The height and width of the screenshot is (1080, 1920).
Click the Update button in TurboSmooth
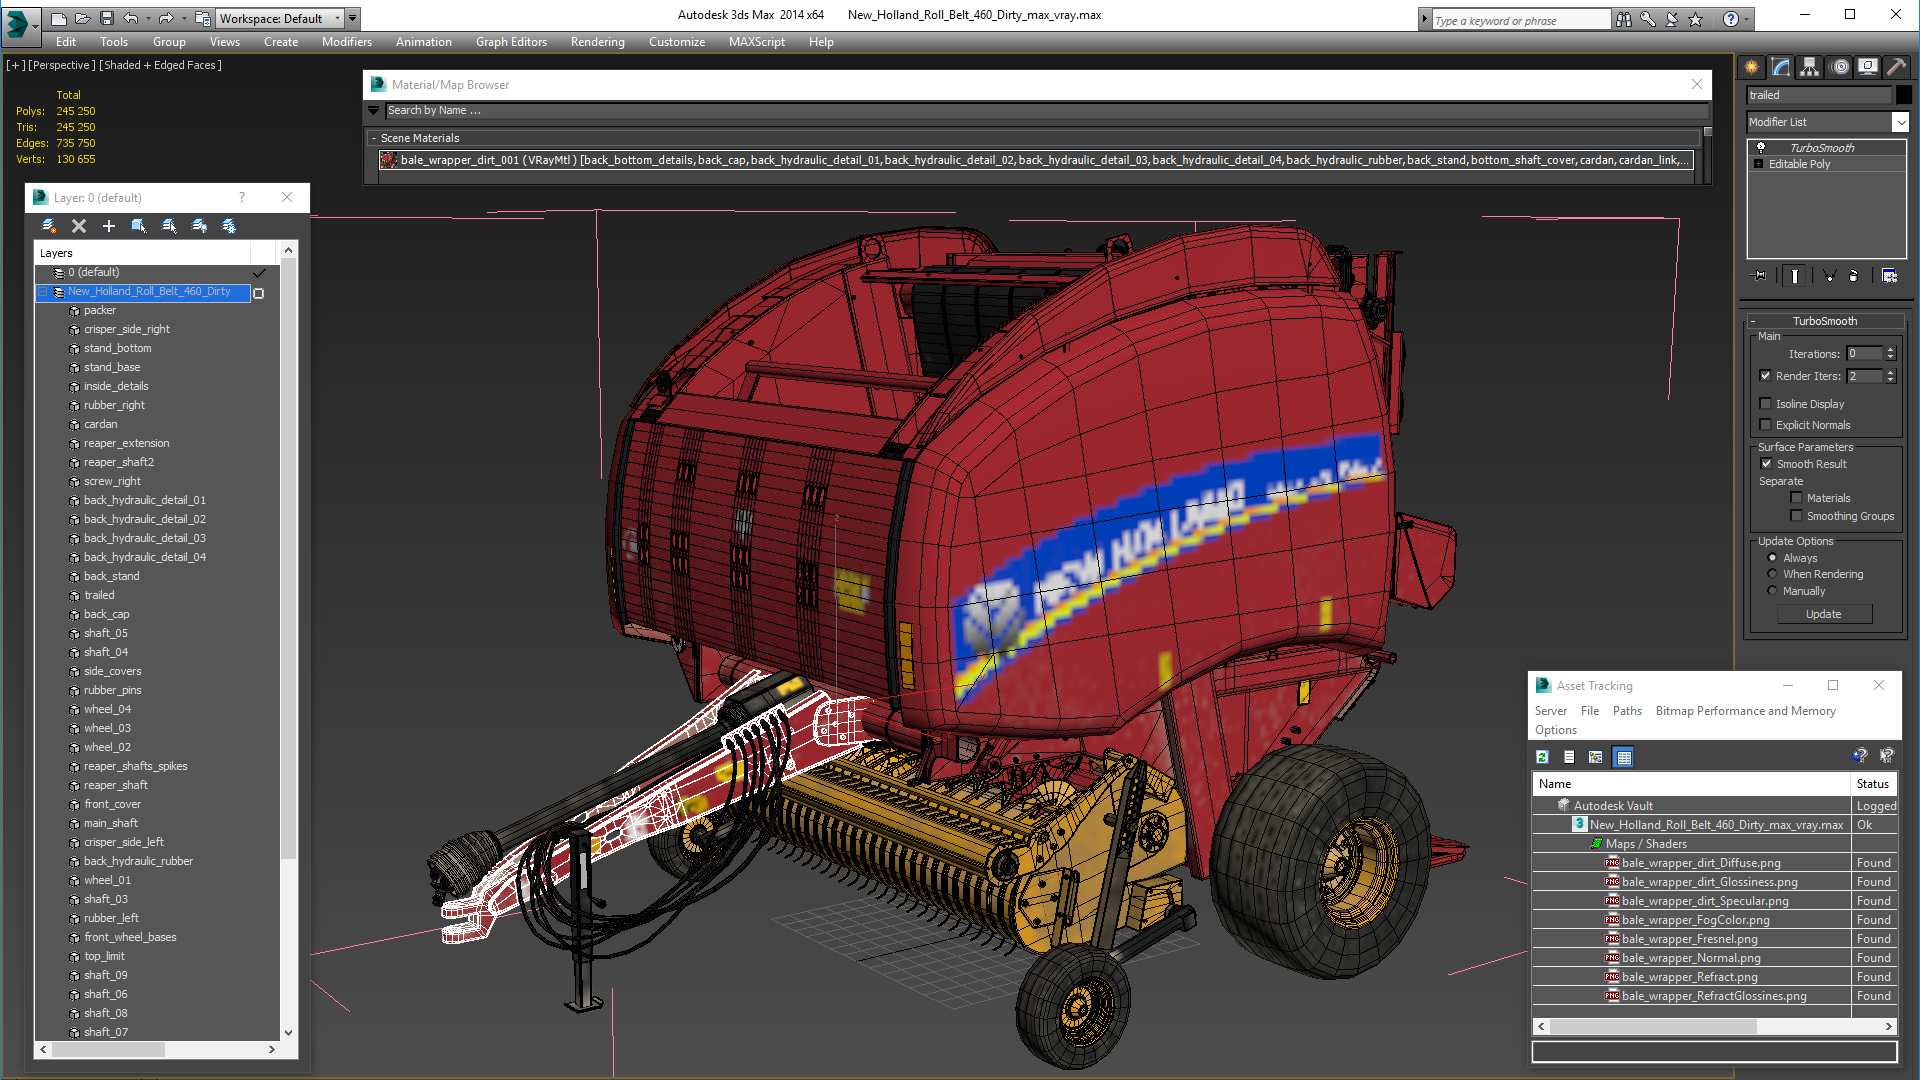point(1823,614)
